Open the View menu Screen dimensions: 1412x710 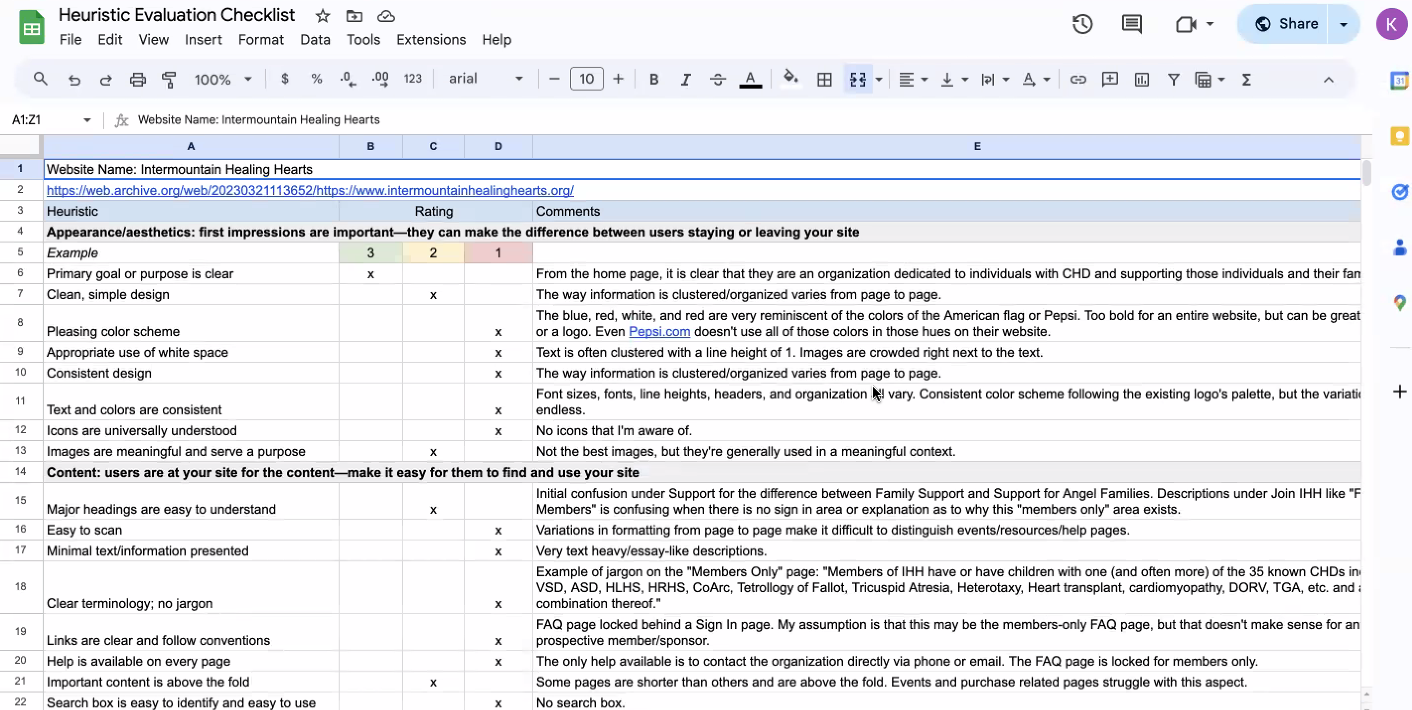click(154, 40)
